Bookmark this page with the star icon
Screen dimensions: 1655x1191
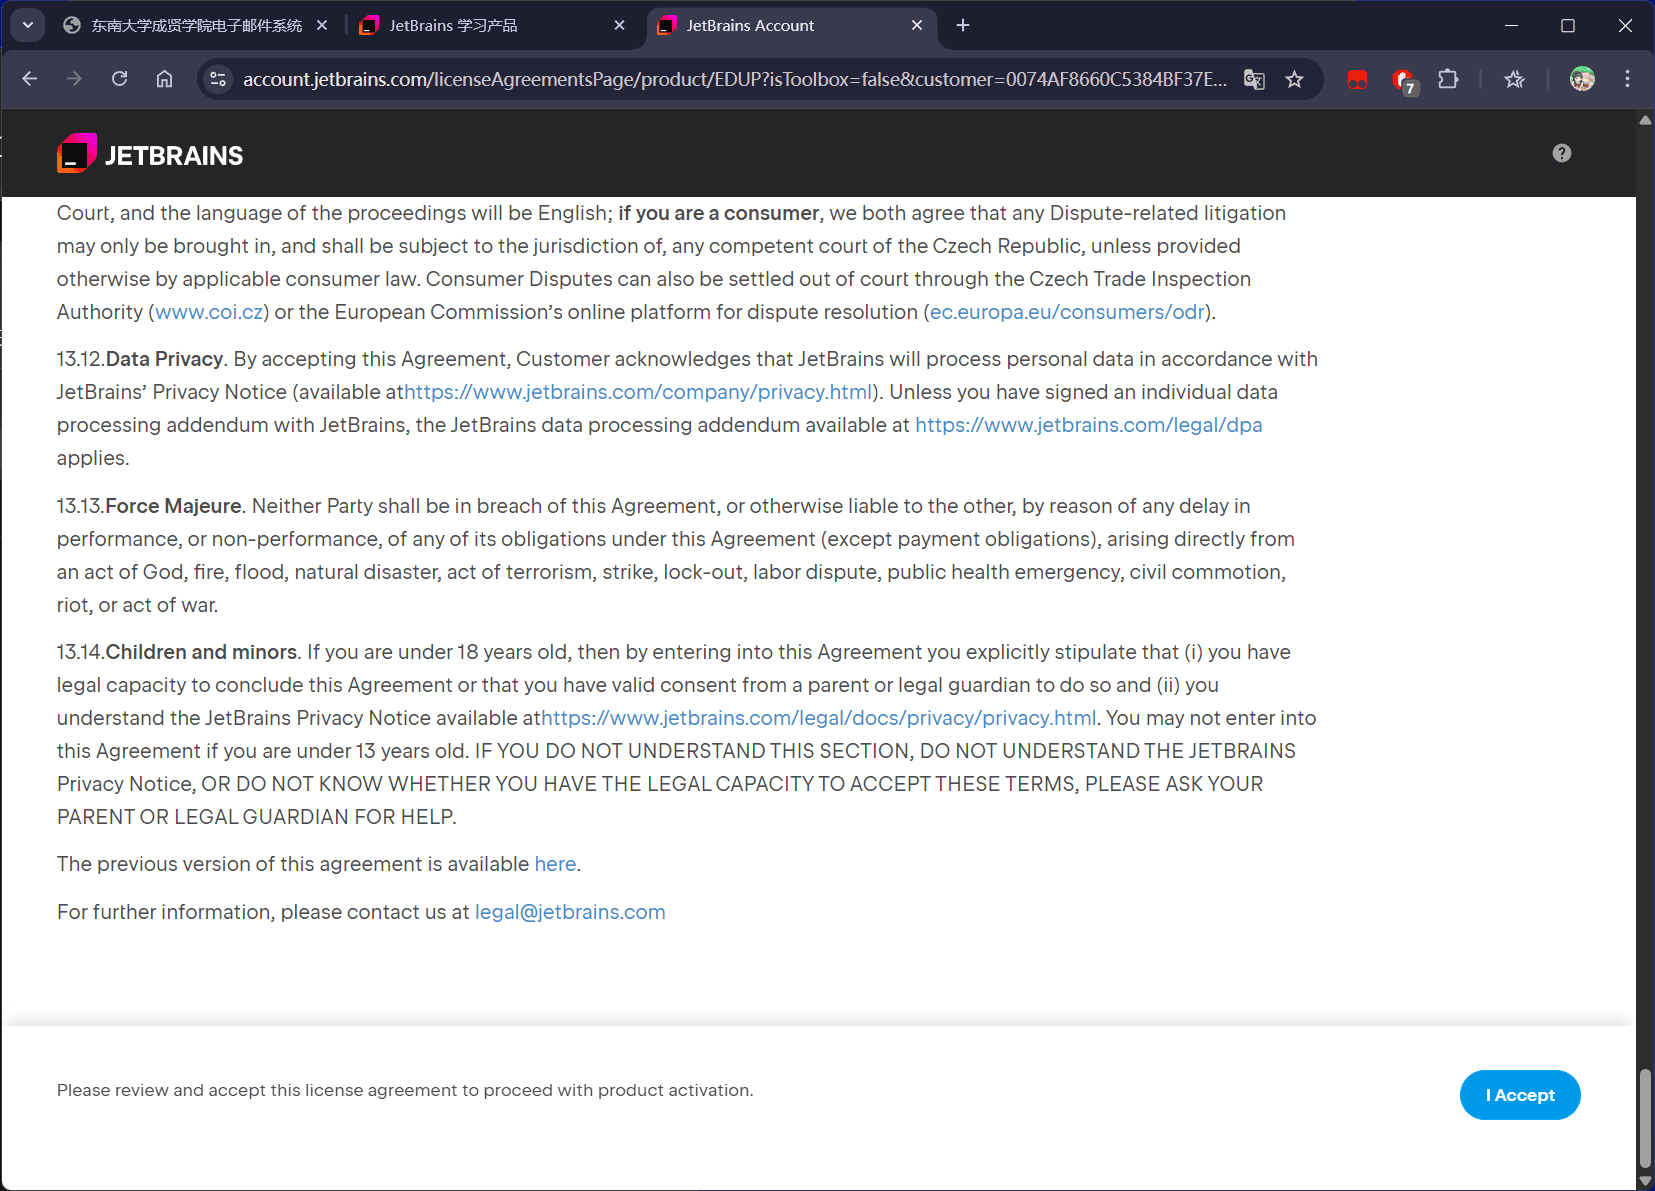[x=1294, y=79]
